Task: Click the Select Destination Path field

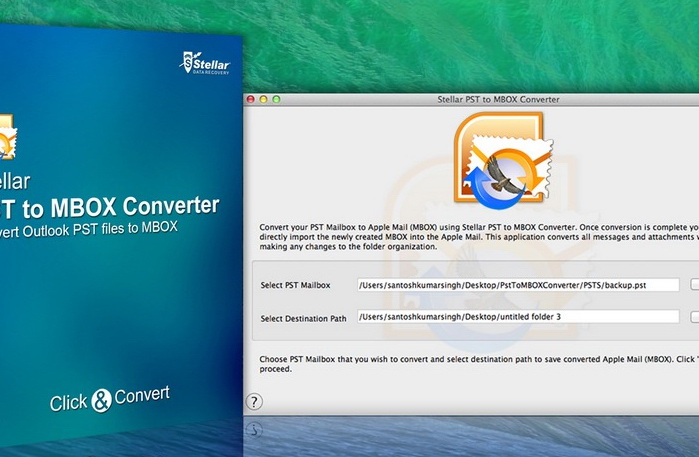Action: click(518, 317)
